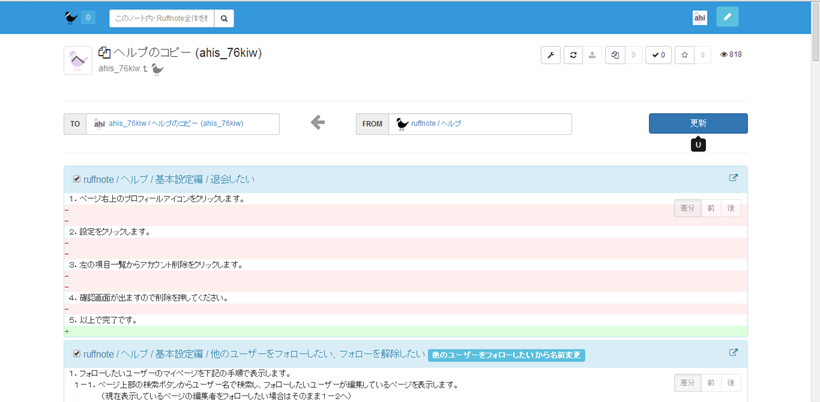The image size is (820, 402).
Task: Select 前 view in first diff panel
Action: 710,208
